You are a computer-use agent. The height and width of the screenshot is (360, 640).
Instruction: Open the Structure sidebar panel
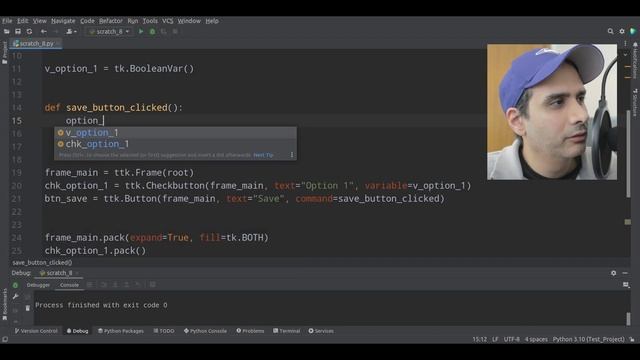coord(635,102)
